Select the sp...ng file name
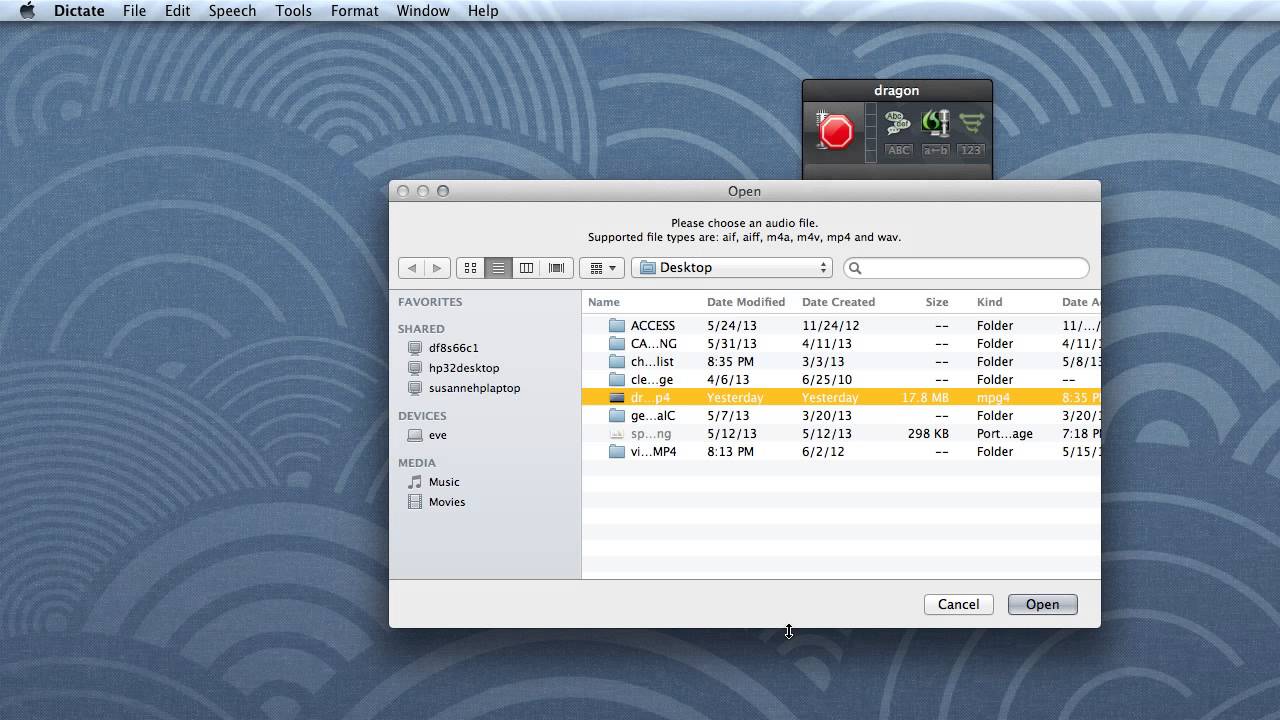Screen dimensions: 1280x720 click(651, 434)
